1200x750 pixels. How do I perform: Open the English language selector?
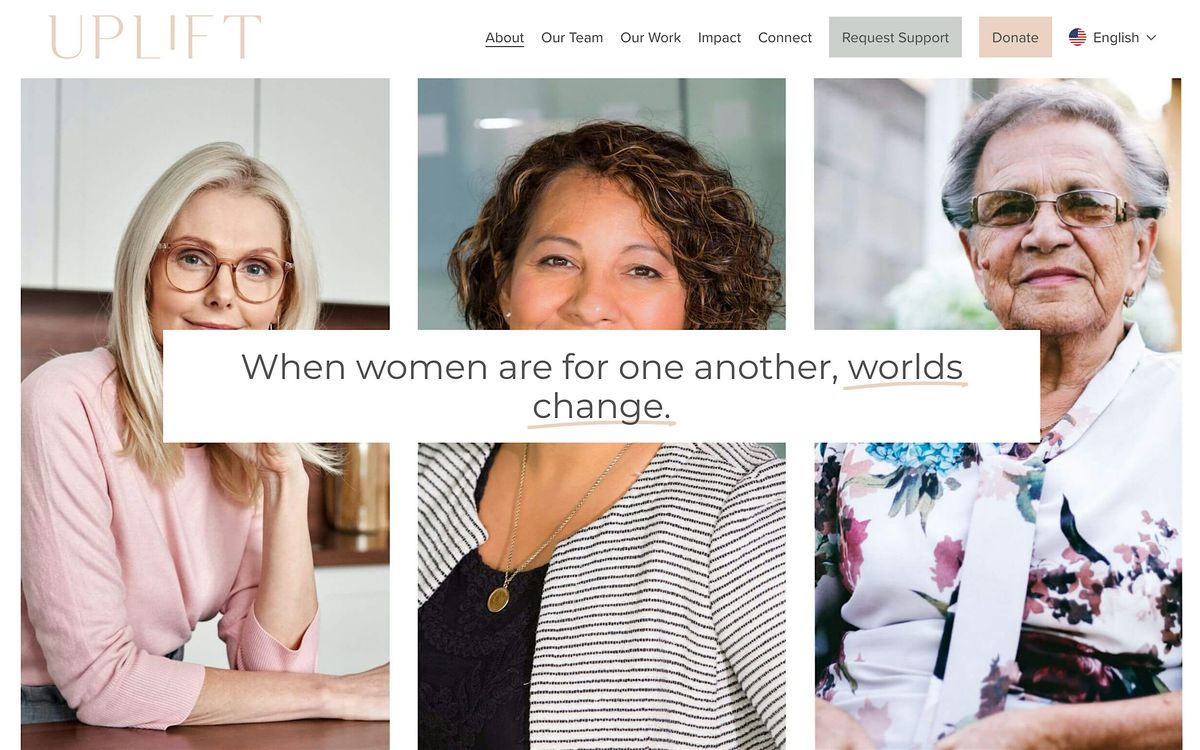click(1115, 37)
